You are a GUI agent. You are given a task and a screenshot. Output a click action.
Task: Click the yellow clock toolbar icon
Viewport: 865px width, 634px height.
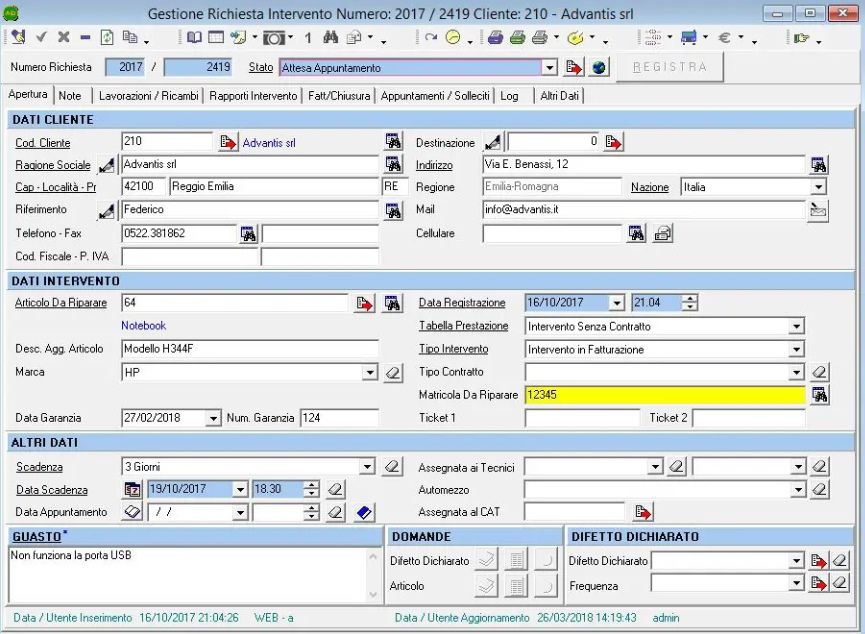453,38
